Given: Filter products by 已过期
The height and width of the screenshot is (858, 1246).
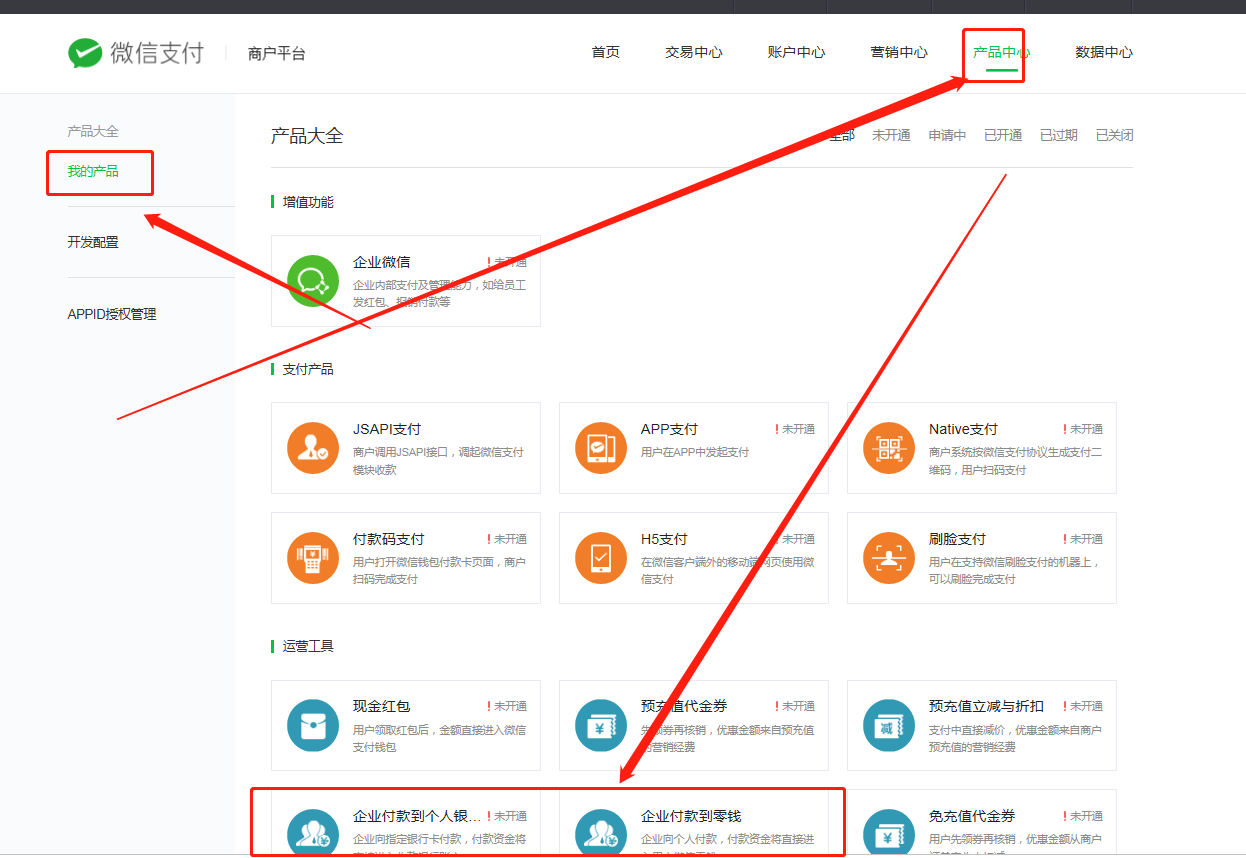Looking at the screenshot, I should pos(1059,135).
